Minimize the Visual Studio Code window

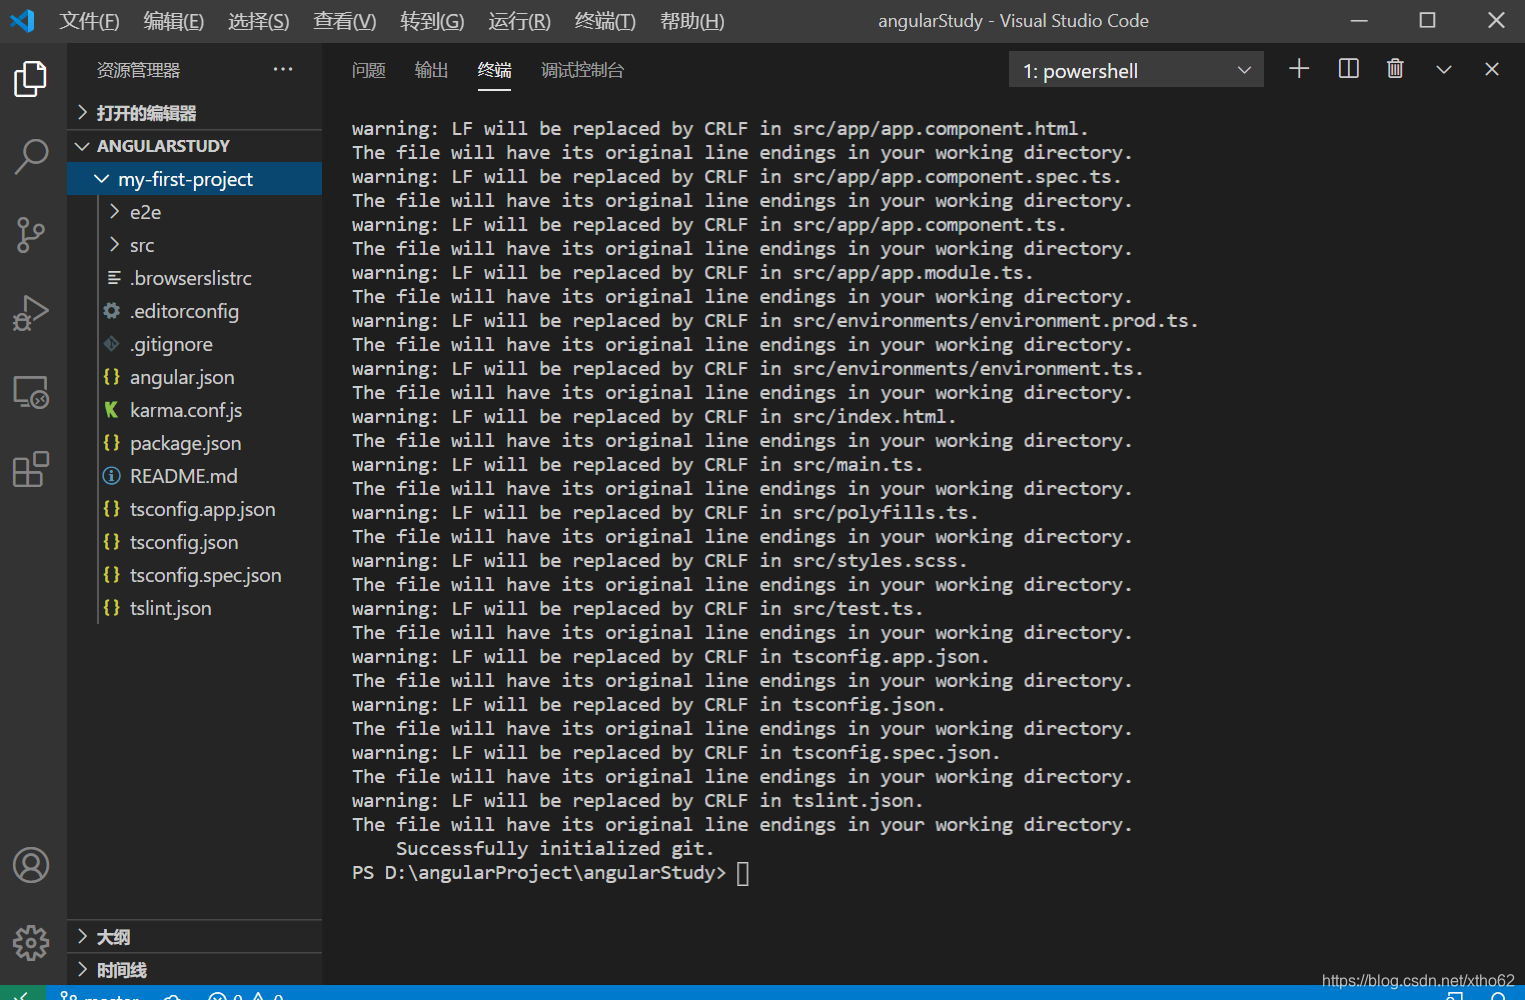coord(1359,20)
